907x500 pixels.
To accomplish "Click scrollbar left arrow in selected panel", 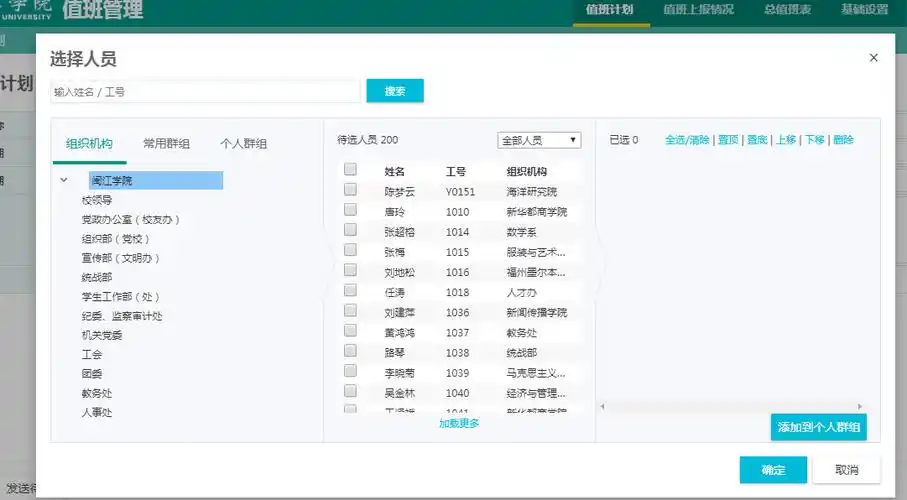I will [x=602, y=406].
